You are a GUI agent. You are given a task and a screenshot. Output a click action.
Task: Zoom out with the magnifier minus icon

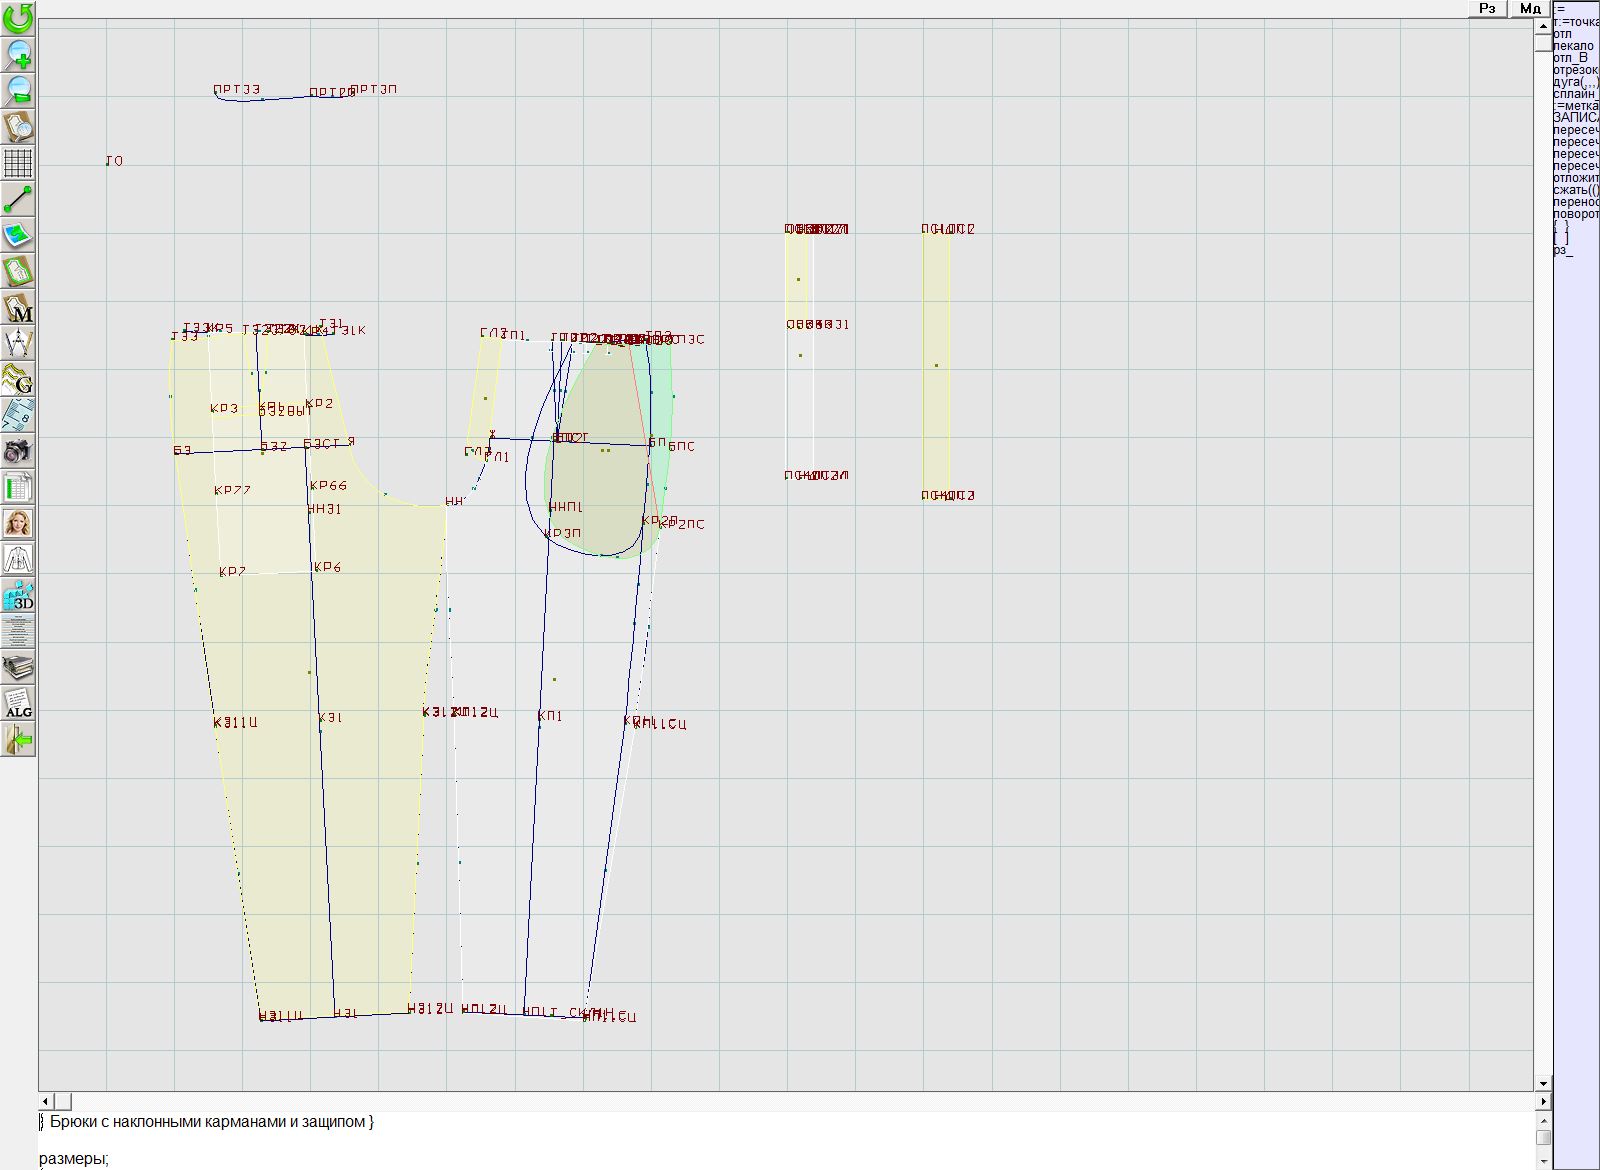(x=18, y=90)
